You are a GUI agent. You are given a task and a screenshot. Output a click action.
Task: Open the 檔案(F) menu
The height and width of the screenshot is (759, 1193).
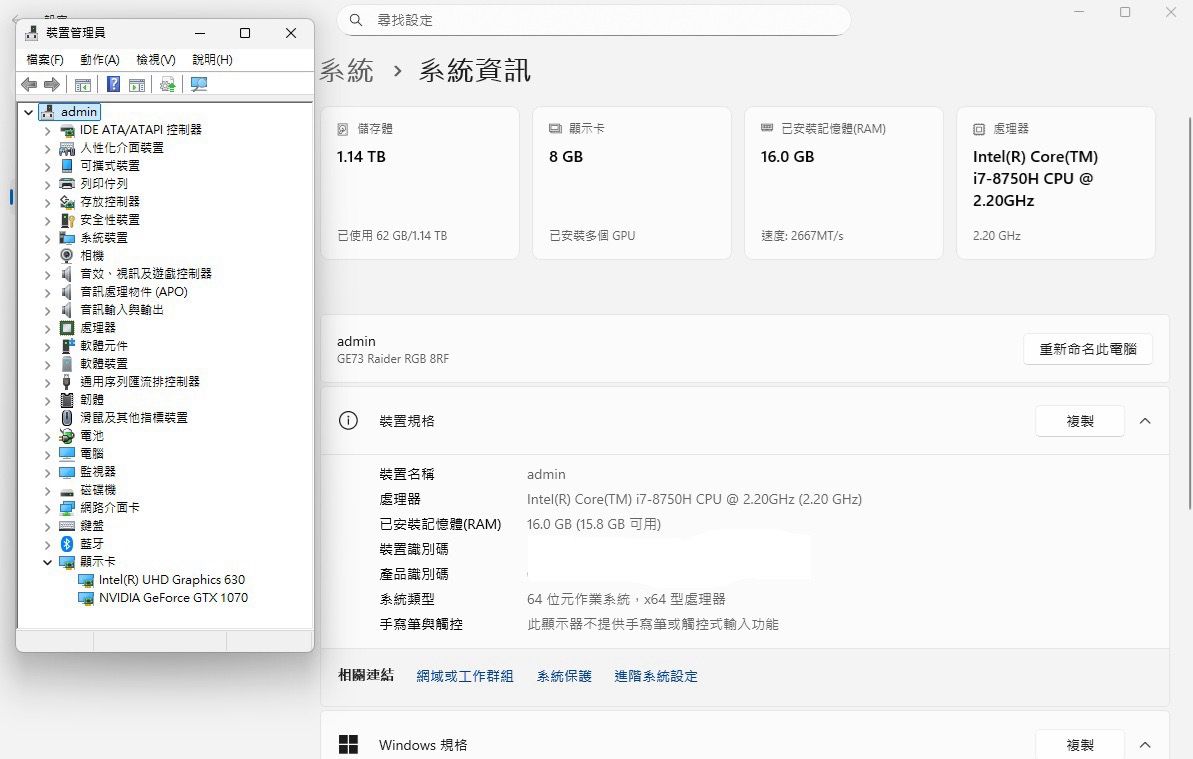[45, 60]
